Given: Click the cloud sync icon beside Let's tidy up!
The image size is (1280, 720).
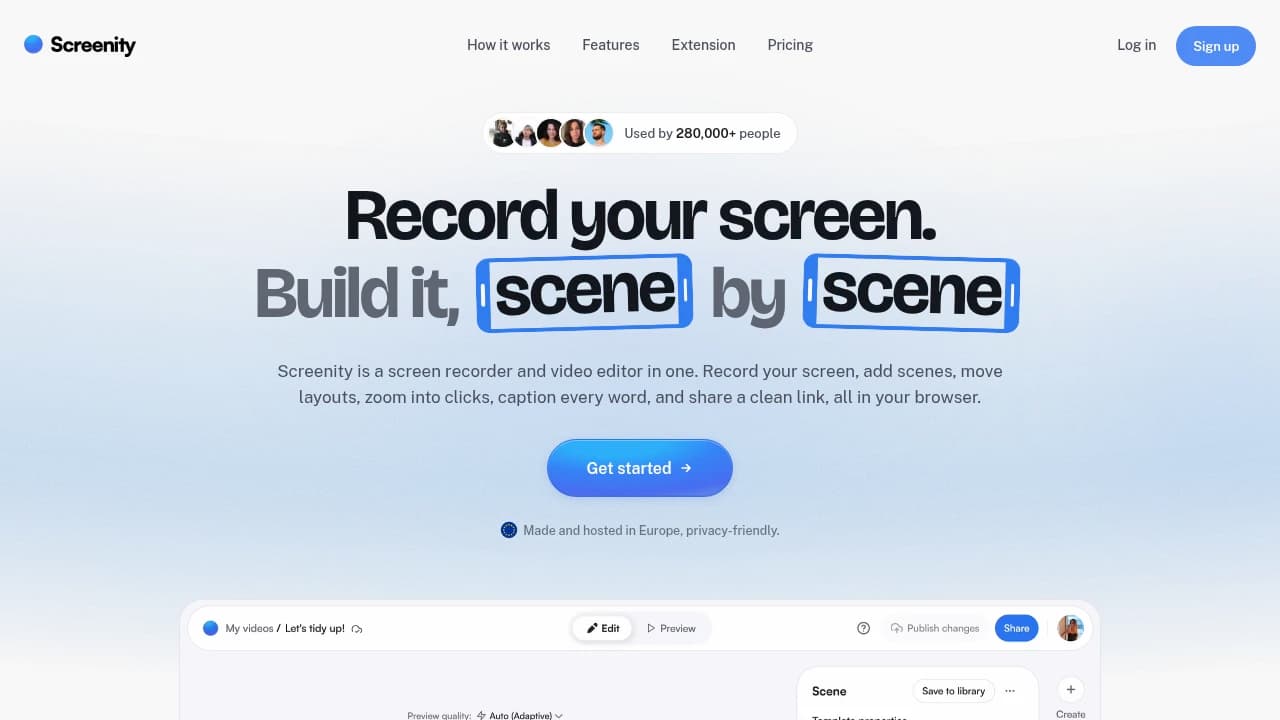Looking at the screenshot, I should pyautogui.click(x=357, y=629).
